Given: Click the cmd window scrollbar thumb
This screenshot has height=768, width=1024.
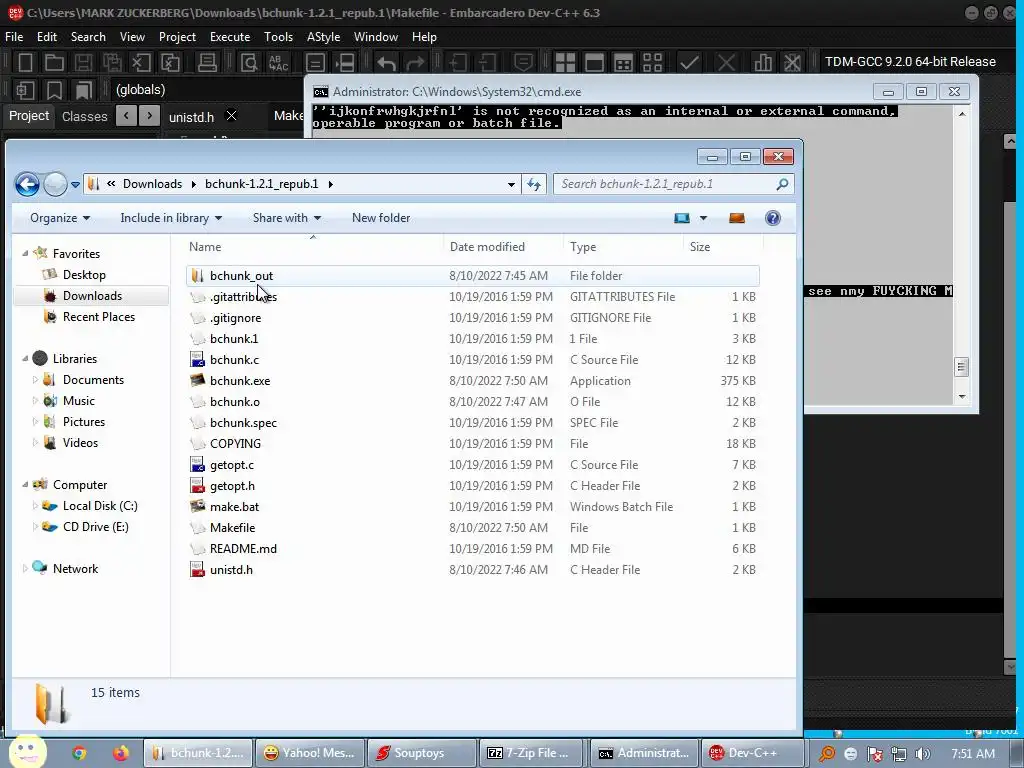Looking at the screenshot, I should click(961, 366).
